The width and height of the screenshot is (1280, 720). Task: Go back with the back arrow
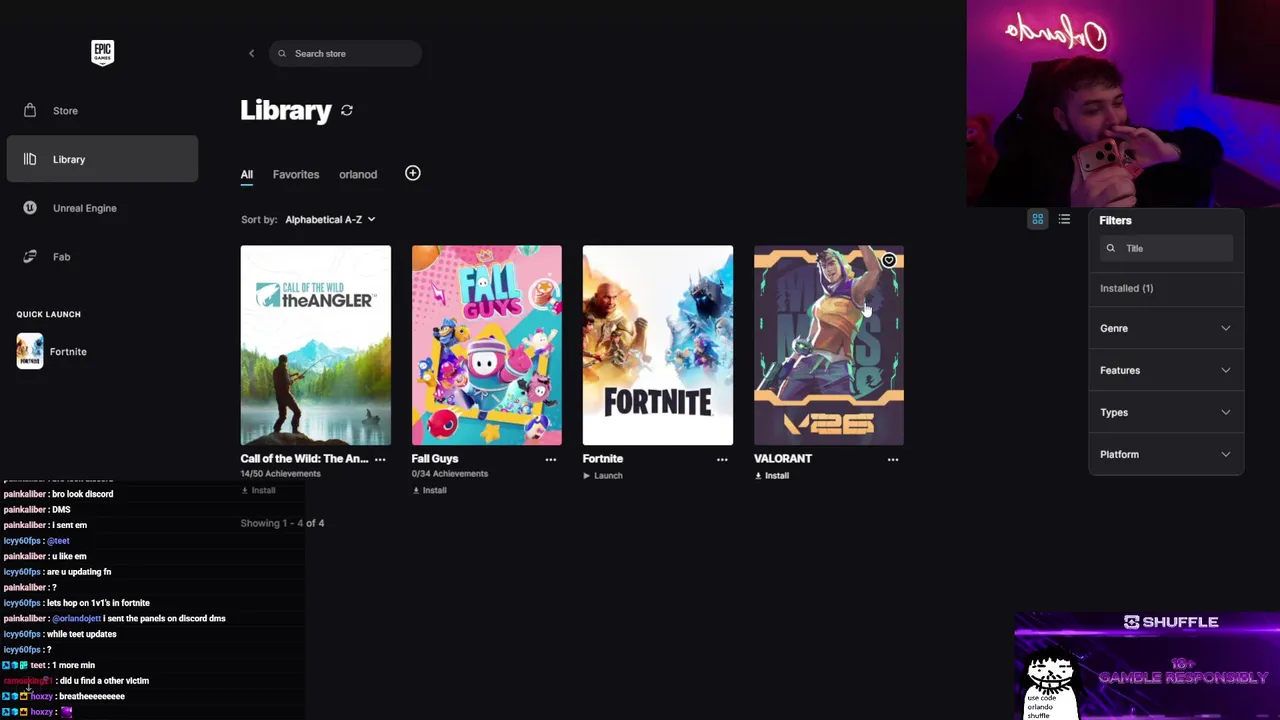[x=251, y=53]
